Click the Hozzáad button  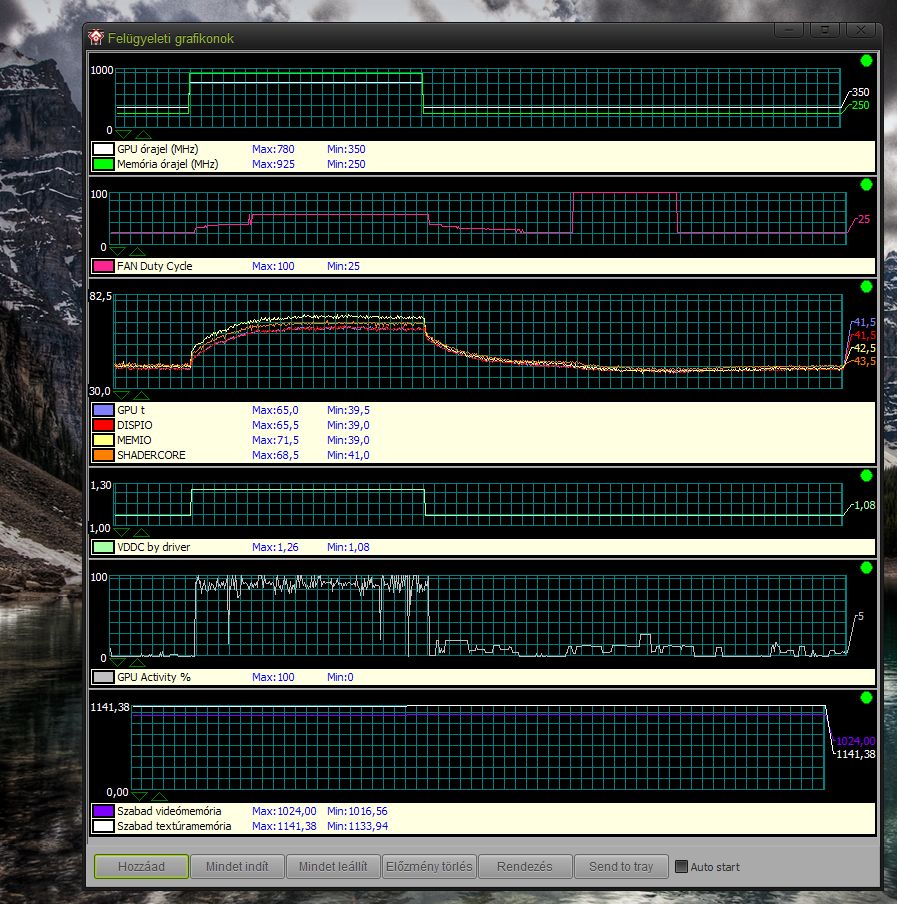click(x=141, y=866)
